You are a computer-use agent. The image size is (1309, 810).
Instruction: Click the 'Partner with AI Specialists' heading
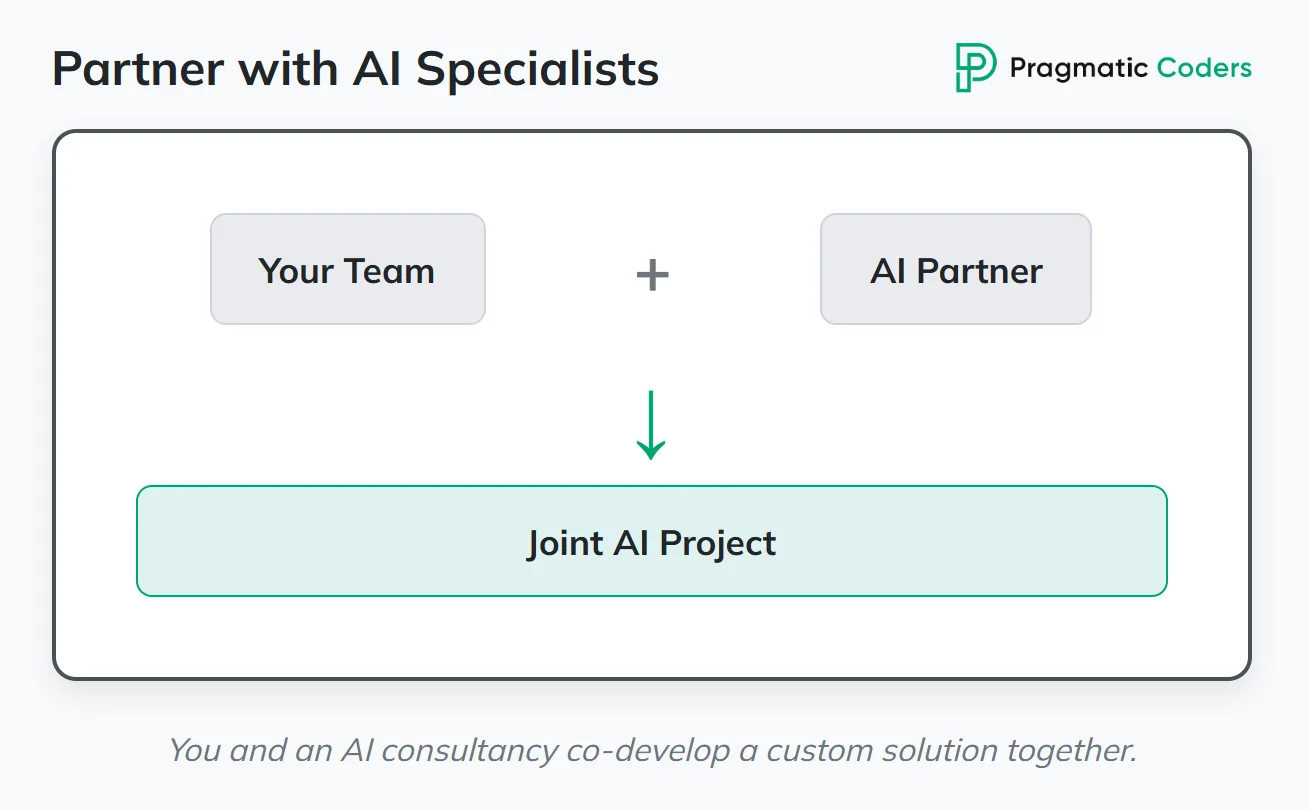click(355, 69)
